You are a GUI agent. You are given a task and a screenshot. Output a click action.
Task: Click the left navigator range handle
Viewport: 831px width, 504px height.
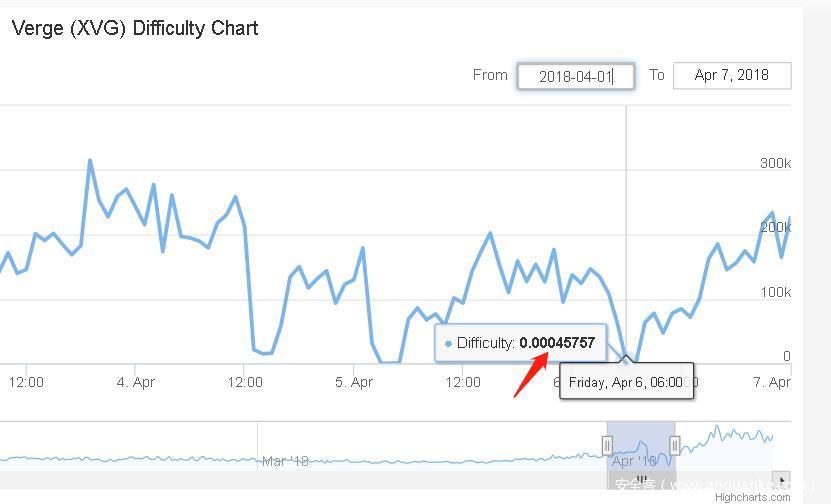point(607,446)
